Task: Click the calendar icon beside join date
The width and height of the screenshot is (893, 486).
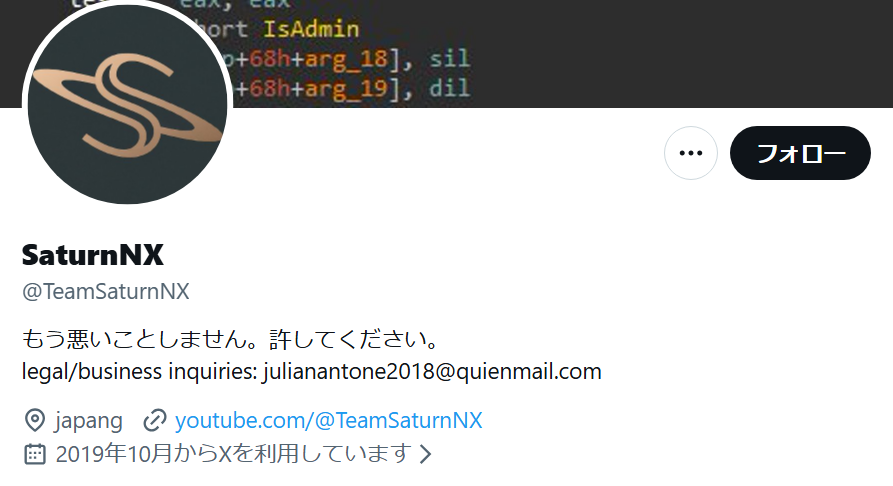Action: click(35, 454)
